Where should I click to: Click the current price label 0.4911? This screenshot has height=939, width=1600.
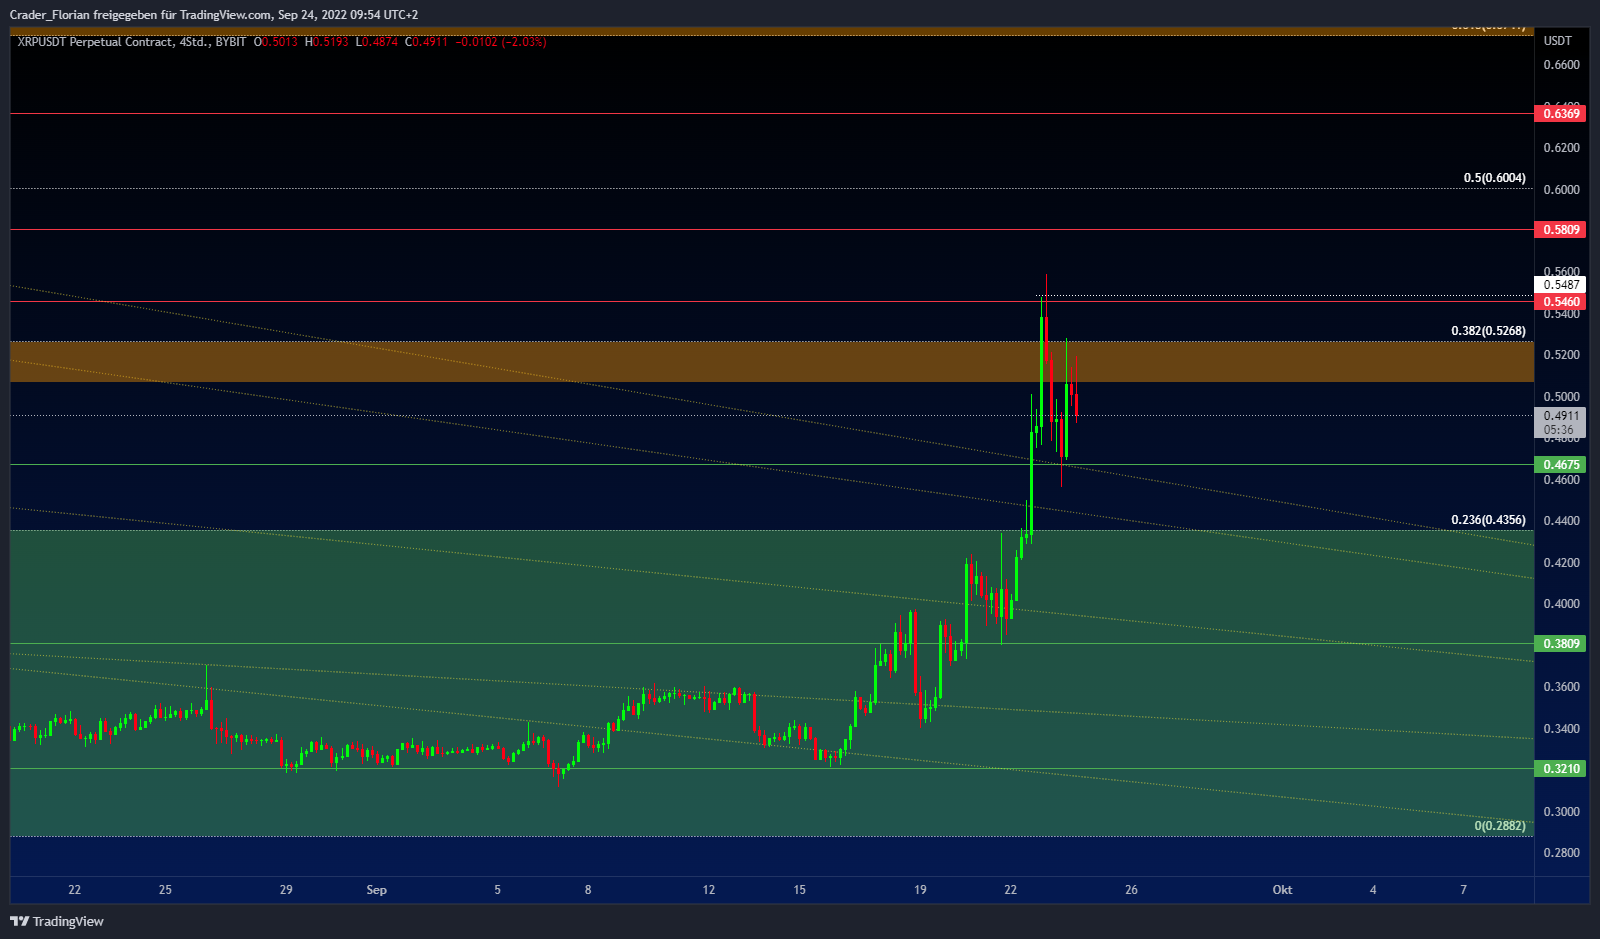click(1560, 416)
